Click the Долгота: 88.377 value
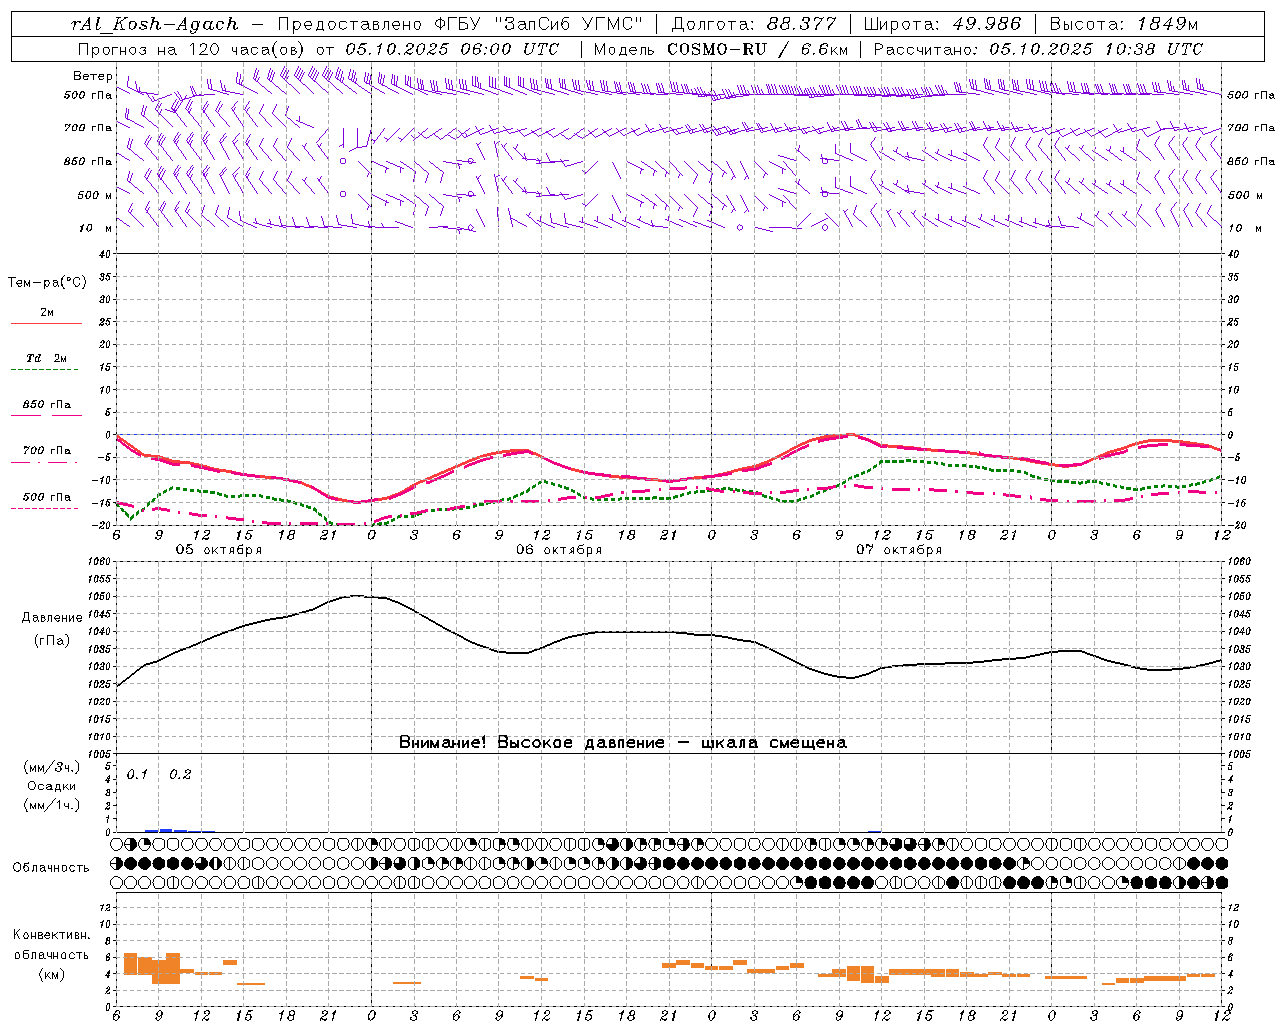 click(x=754, y=24)
